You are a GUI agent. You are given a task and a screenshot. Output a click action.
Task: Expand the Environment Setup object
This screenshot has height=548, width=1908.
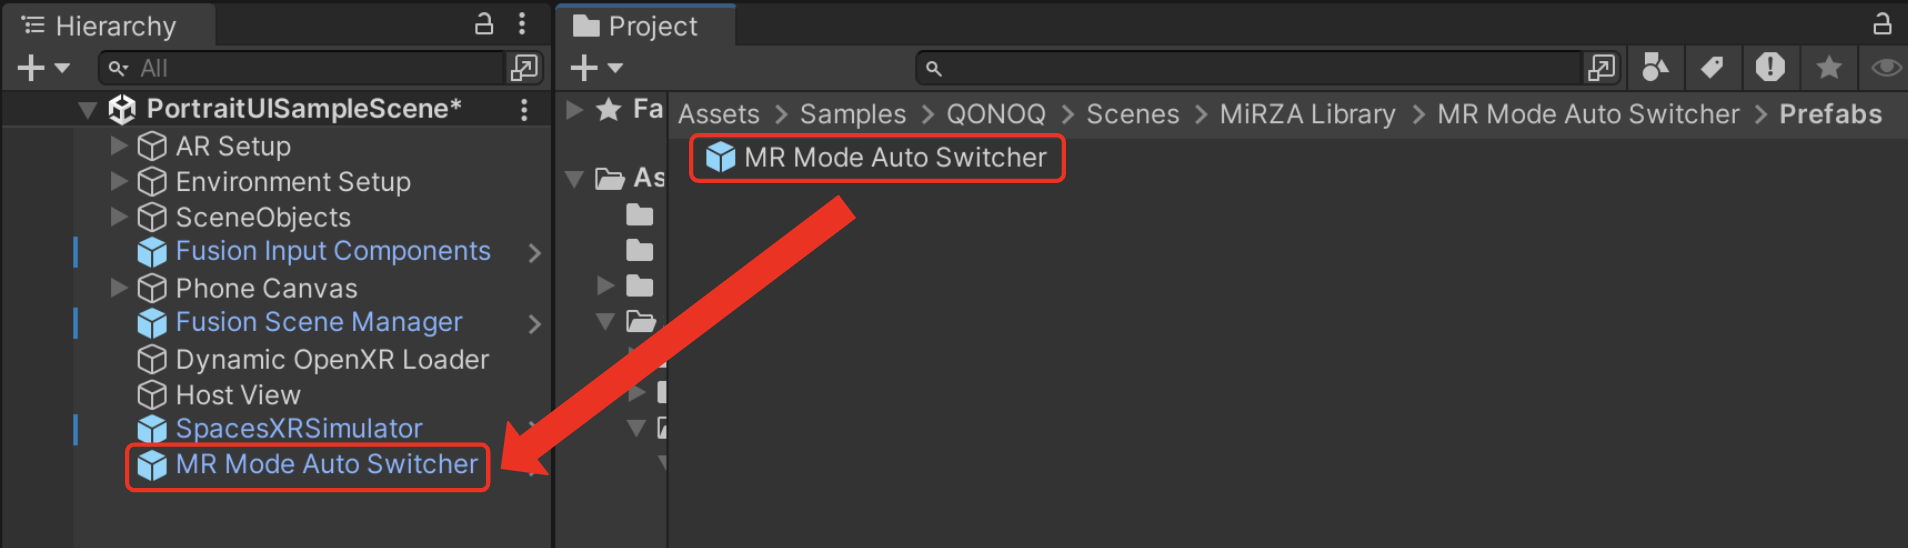[x=119, y=181]
